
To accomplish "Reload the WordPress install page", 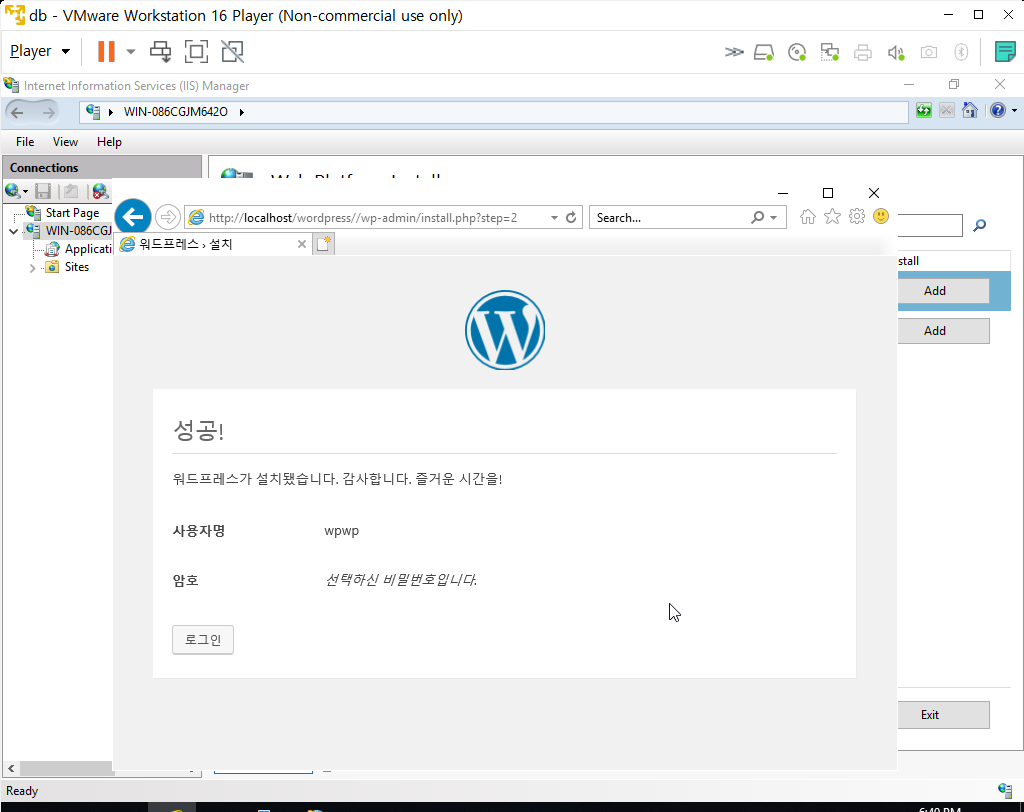I will pyautogui.click(x=571, y=218).
